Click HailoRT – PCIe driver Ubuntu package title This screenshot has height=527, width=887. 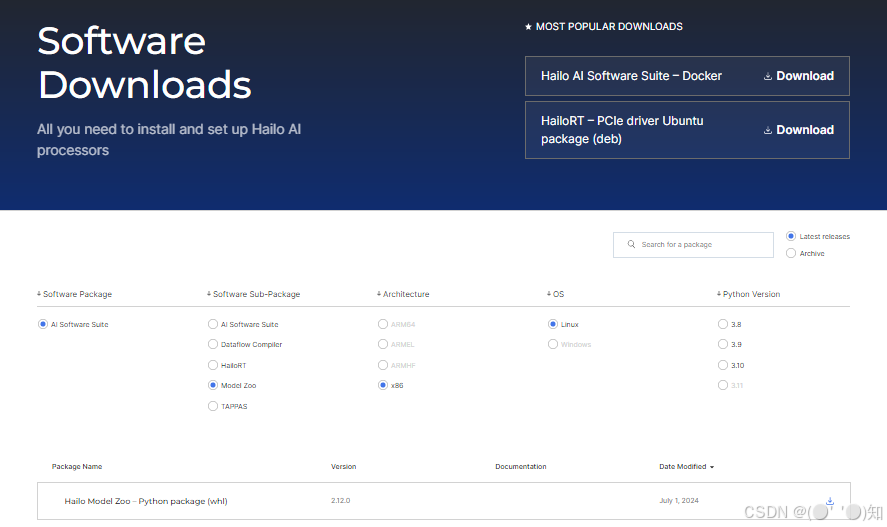click(x=622, y=130)
